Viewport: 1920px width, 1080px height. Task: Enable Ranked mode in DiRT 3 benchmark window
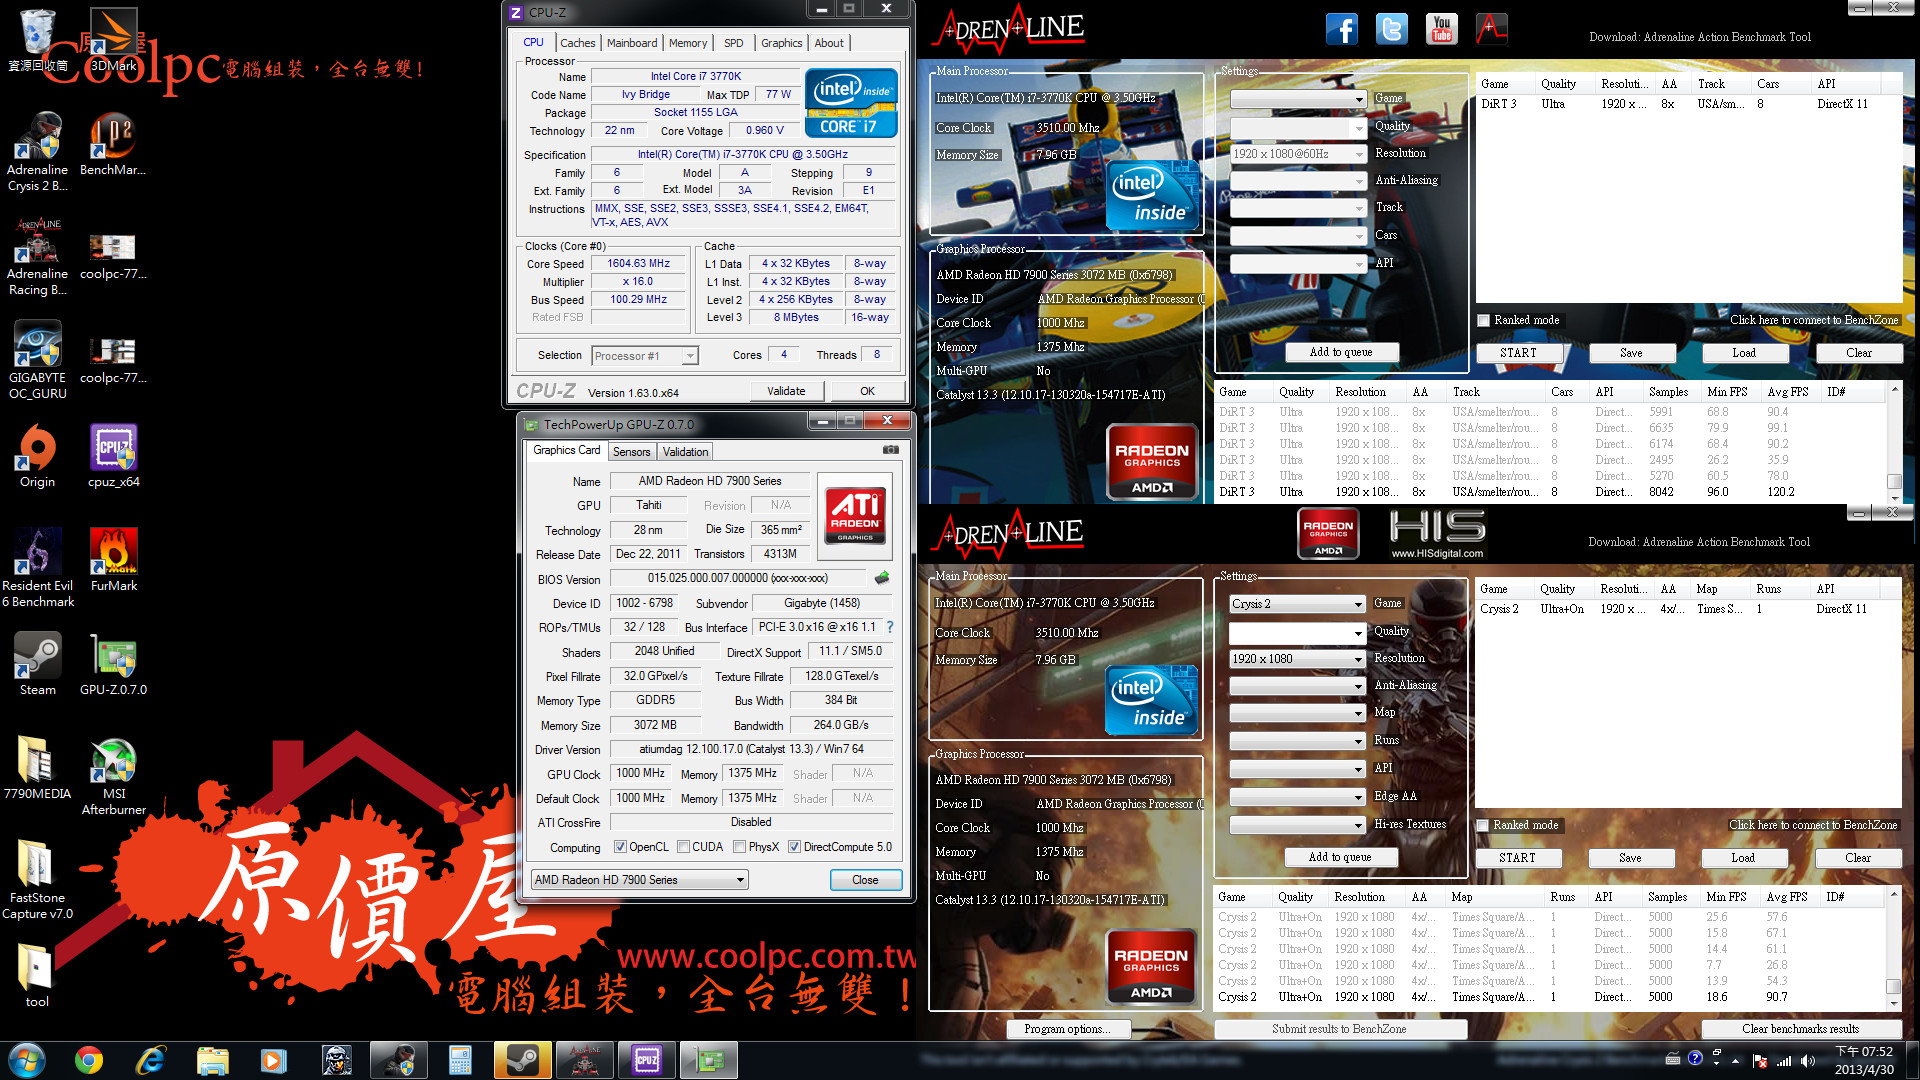(1484, 321)
